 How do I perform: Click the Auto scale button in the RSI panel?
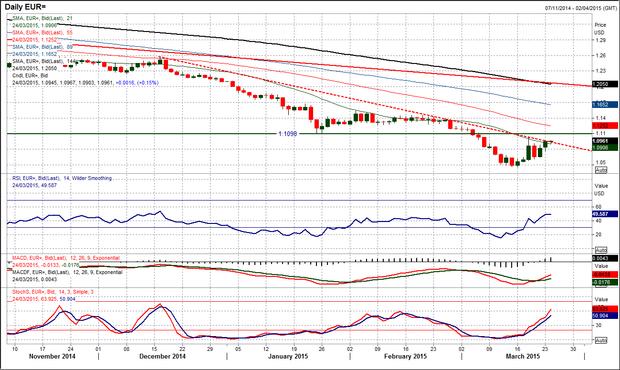point(601,250)
